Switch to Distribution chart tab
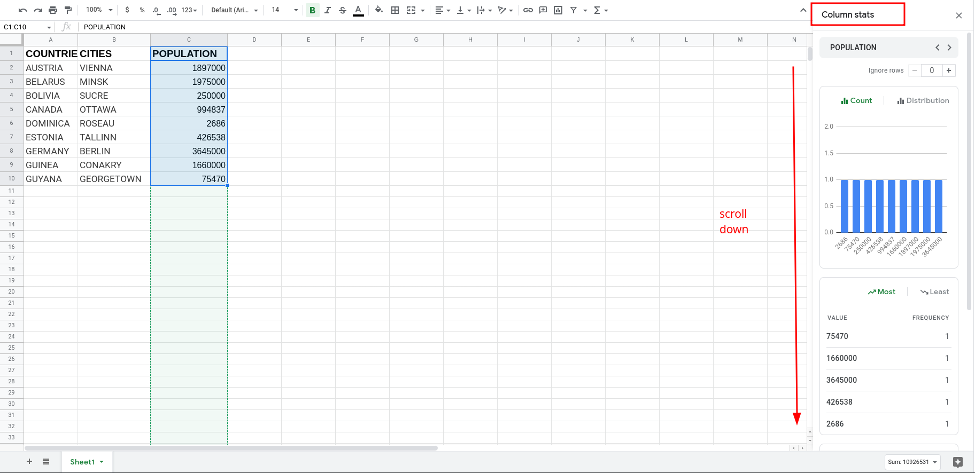This screenshot has height=474, width=977. coord(923,100)
